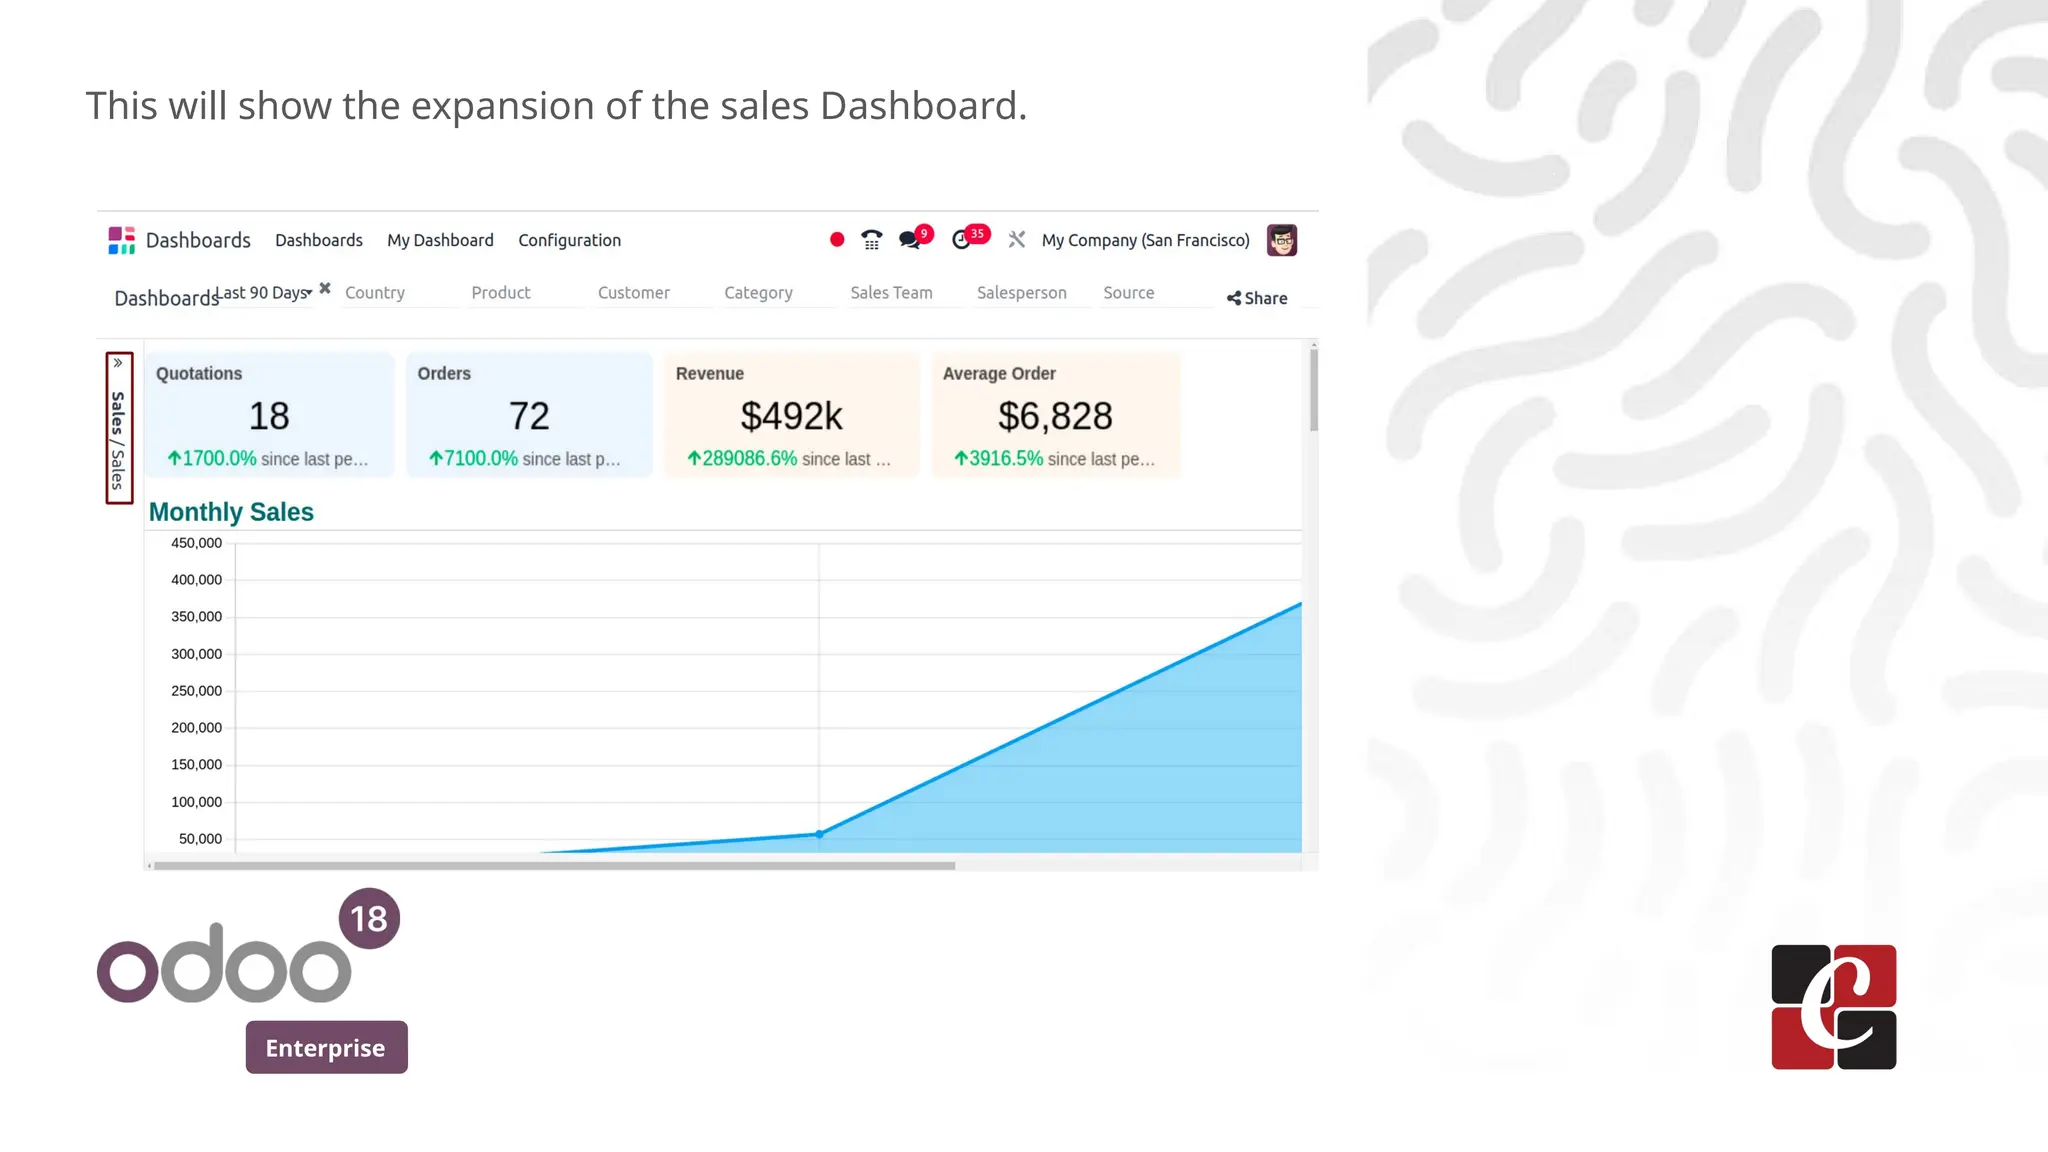This screenshot has width=2048, height=1152.
Task: Click the Share button
Action: 1257,298
